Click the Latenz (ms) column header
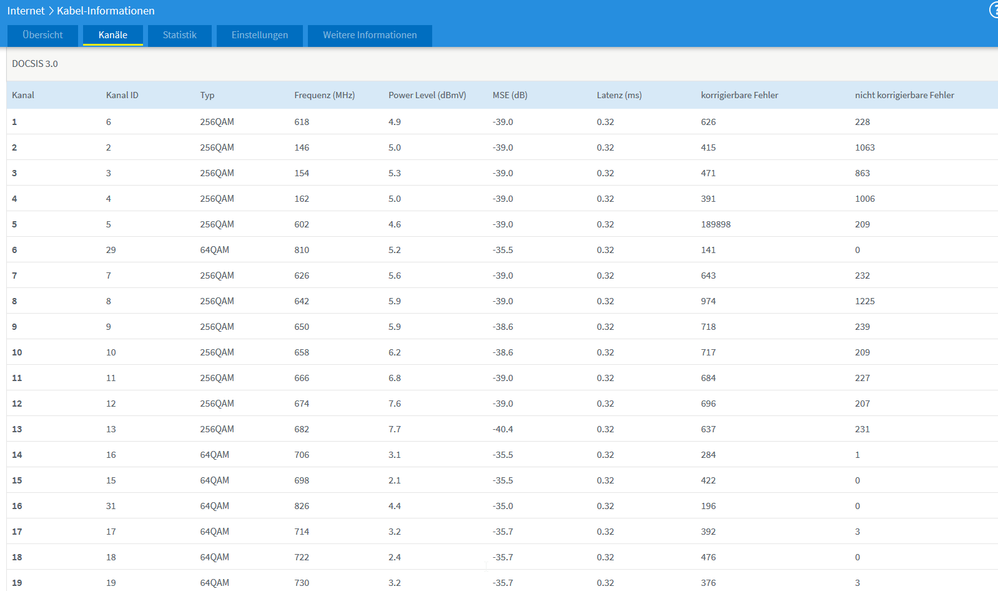This screenshot has width=998, height=591. (619, 95)
